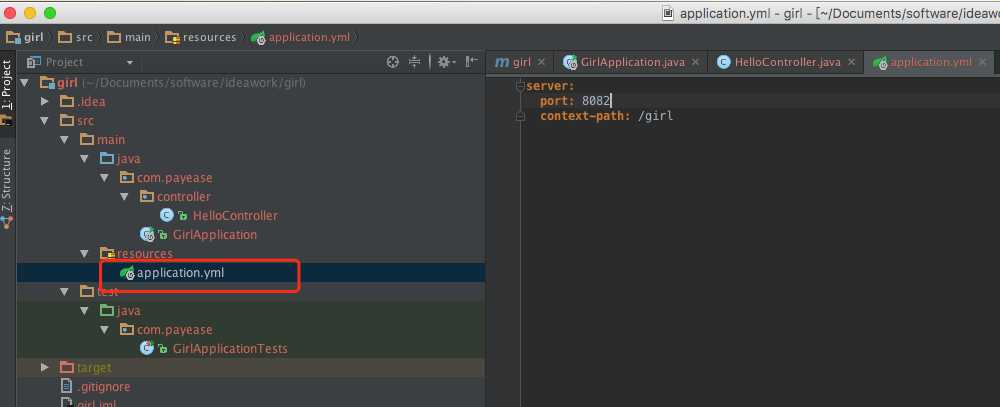Image resolution: width=1000 pixels, height=407 pixels.
Task: Click the Spring icon on GirlApplication.java tab
Action: pos(570,62)
